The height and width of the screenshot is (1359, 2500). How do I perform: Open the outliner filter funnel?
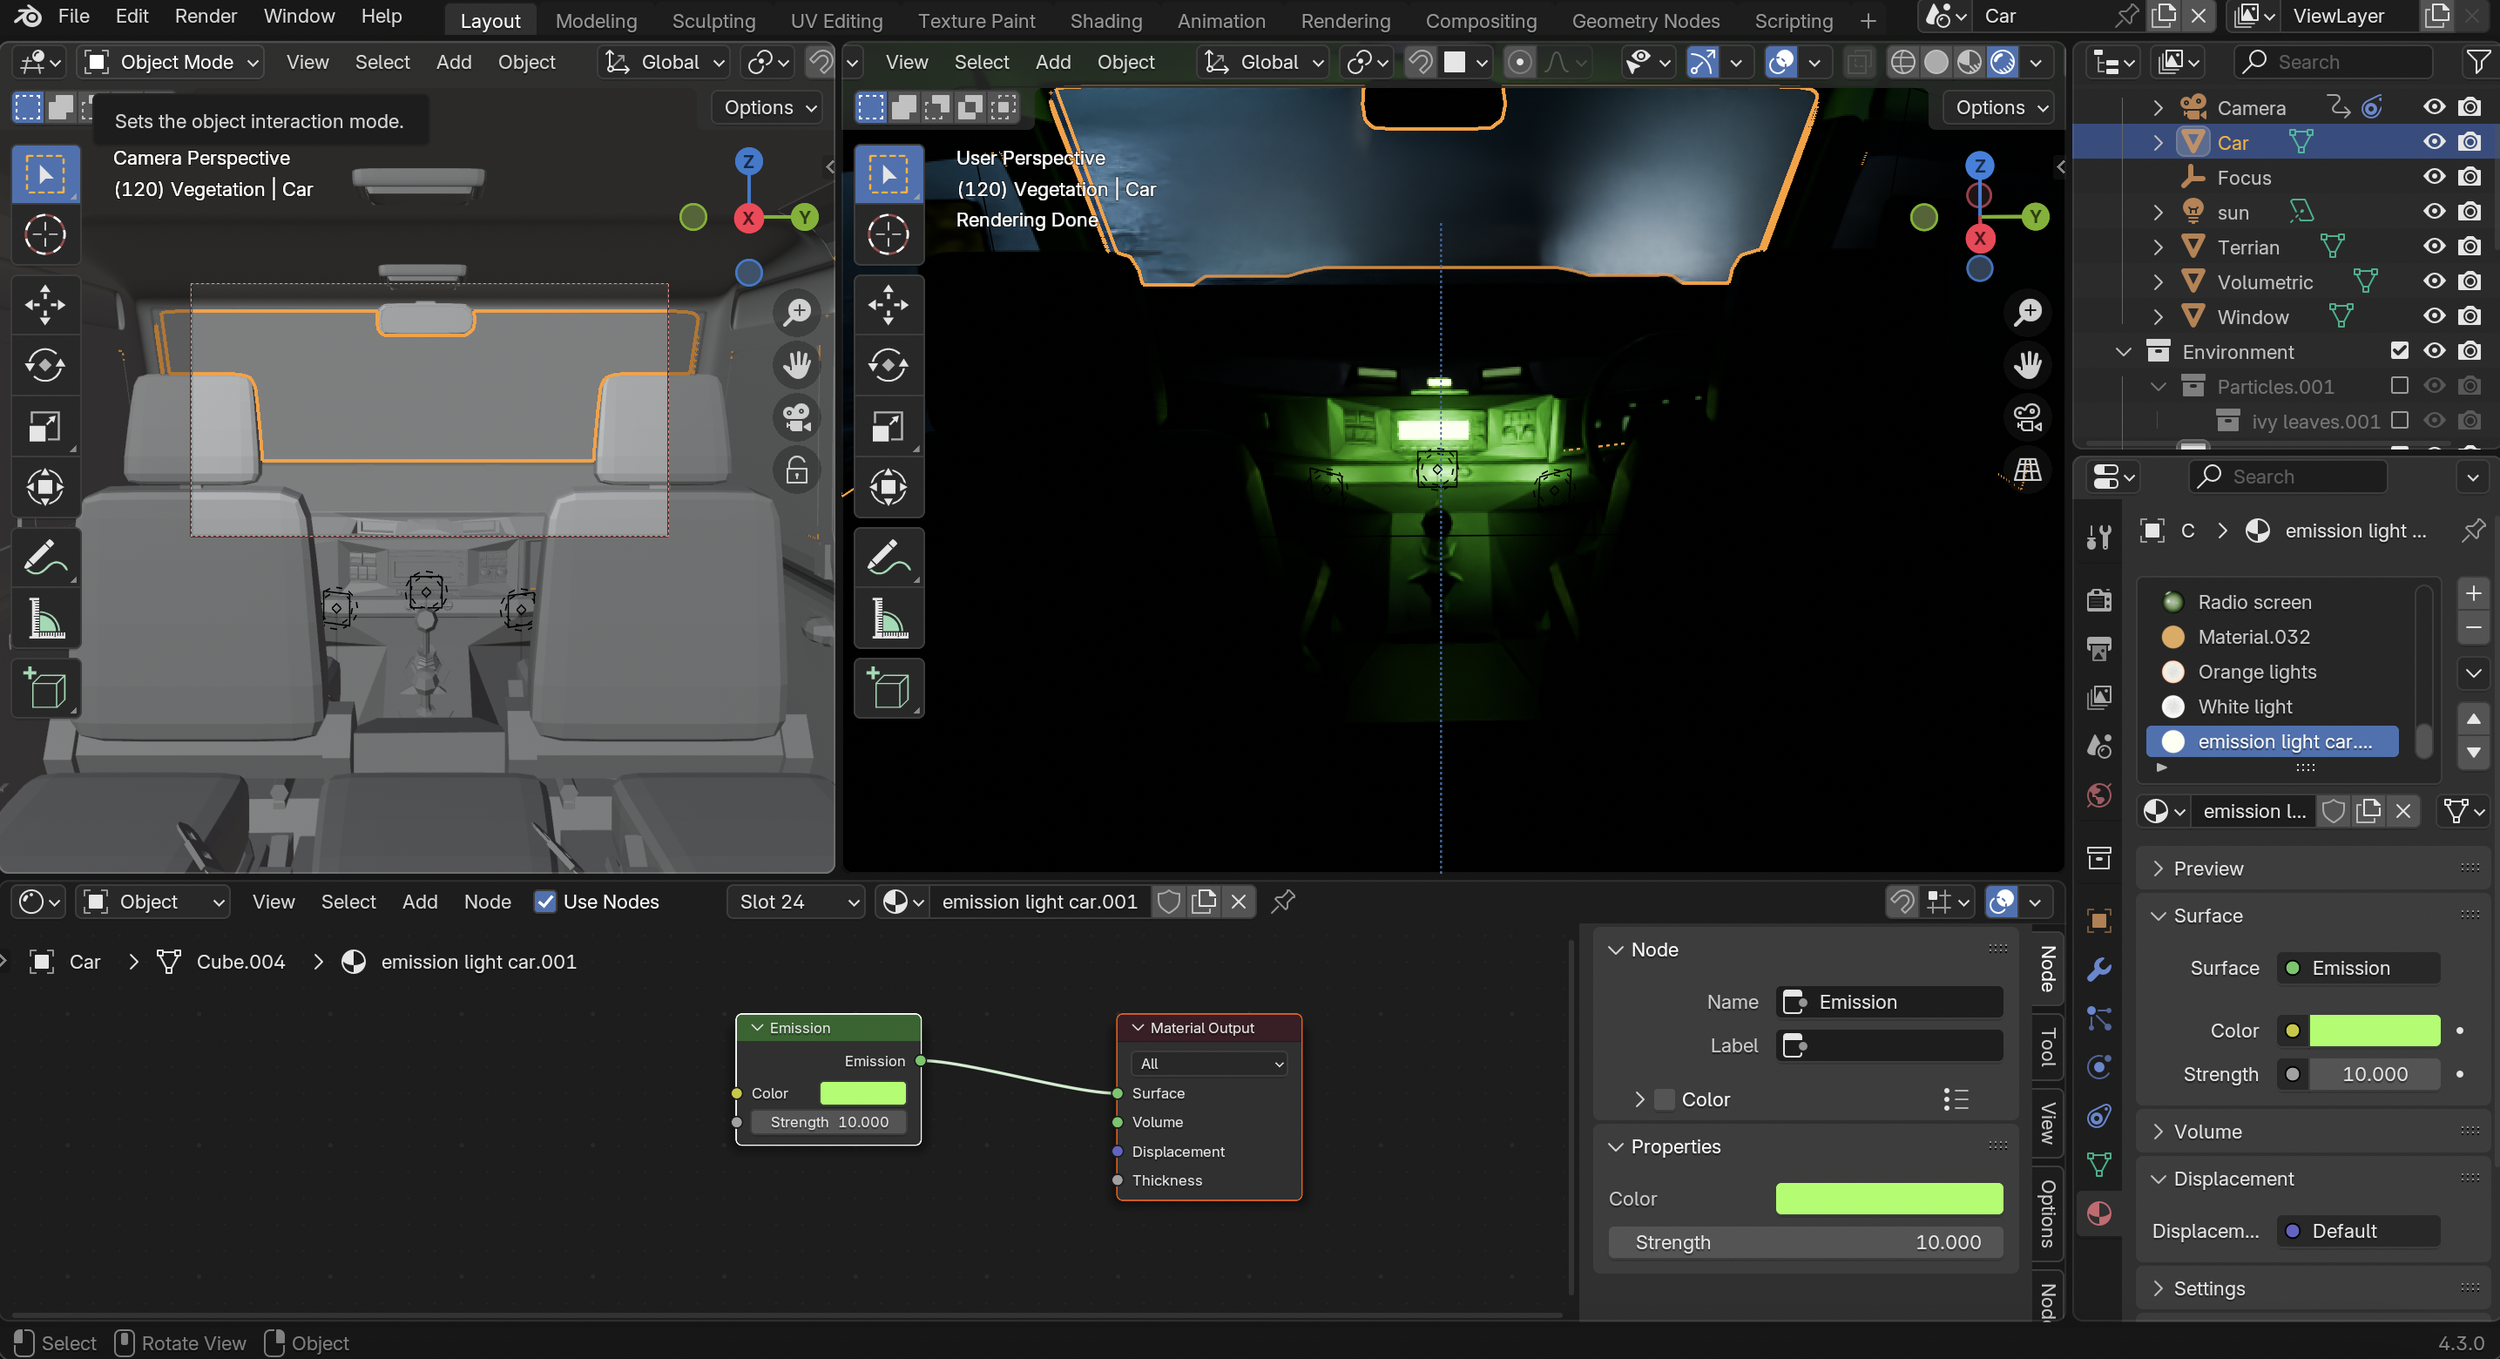click(2479, 62)
